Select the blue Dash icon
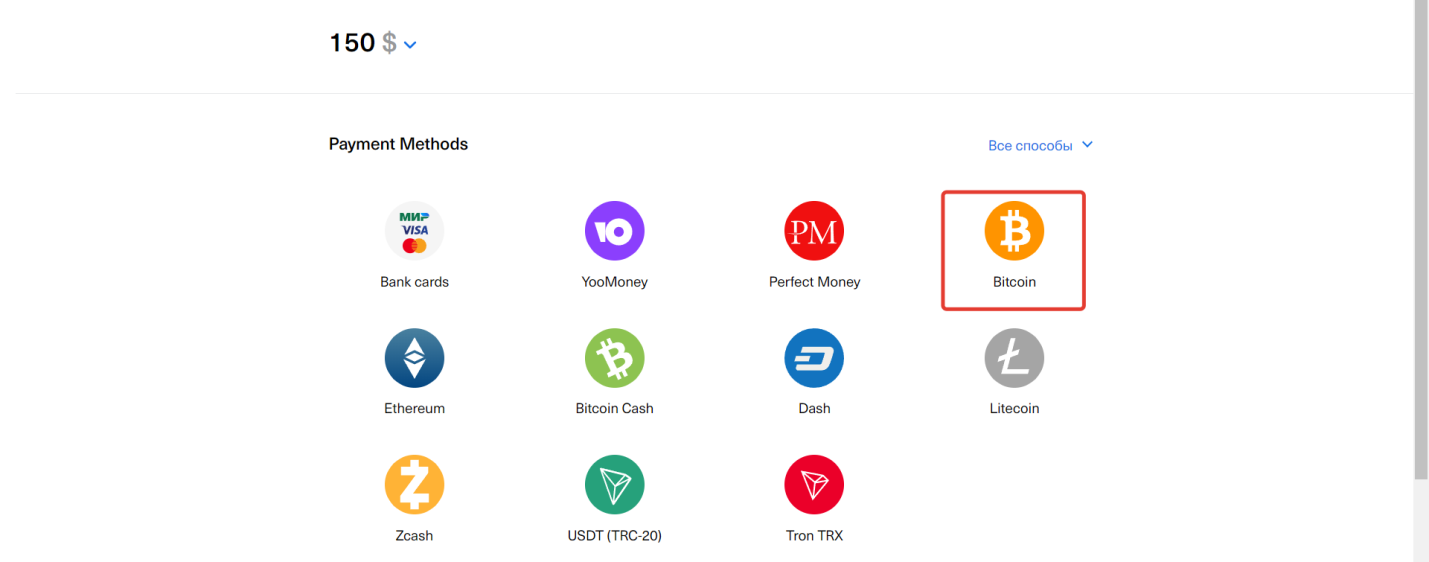This screenshot has width=1429, height=562. 814,358
